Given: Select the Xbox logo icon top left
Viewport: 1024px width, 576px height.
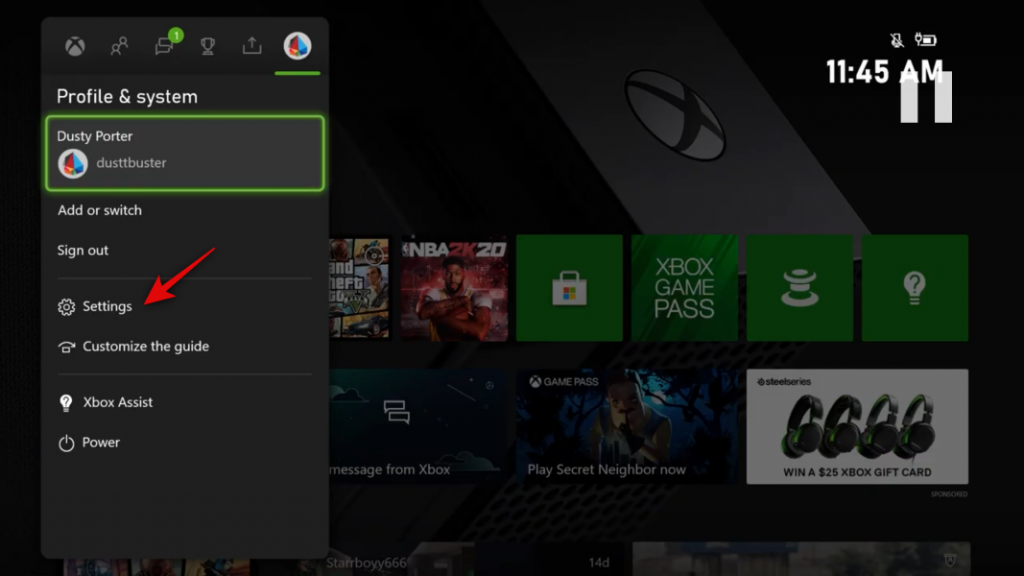Looking at the screenshot, I should [x=74, y=45].
